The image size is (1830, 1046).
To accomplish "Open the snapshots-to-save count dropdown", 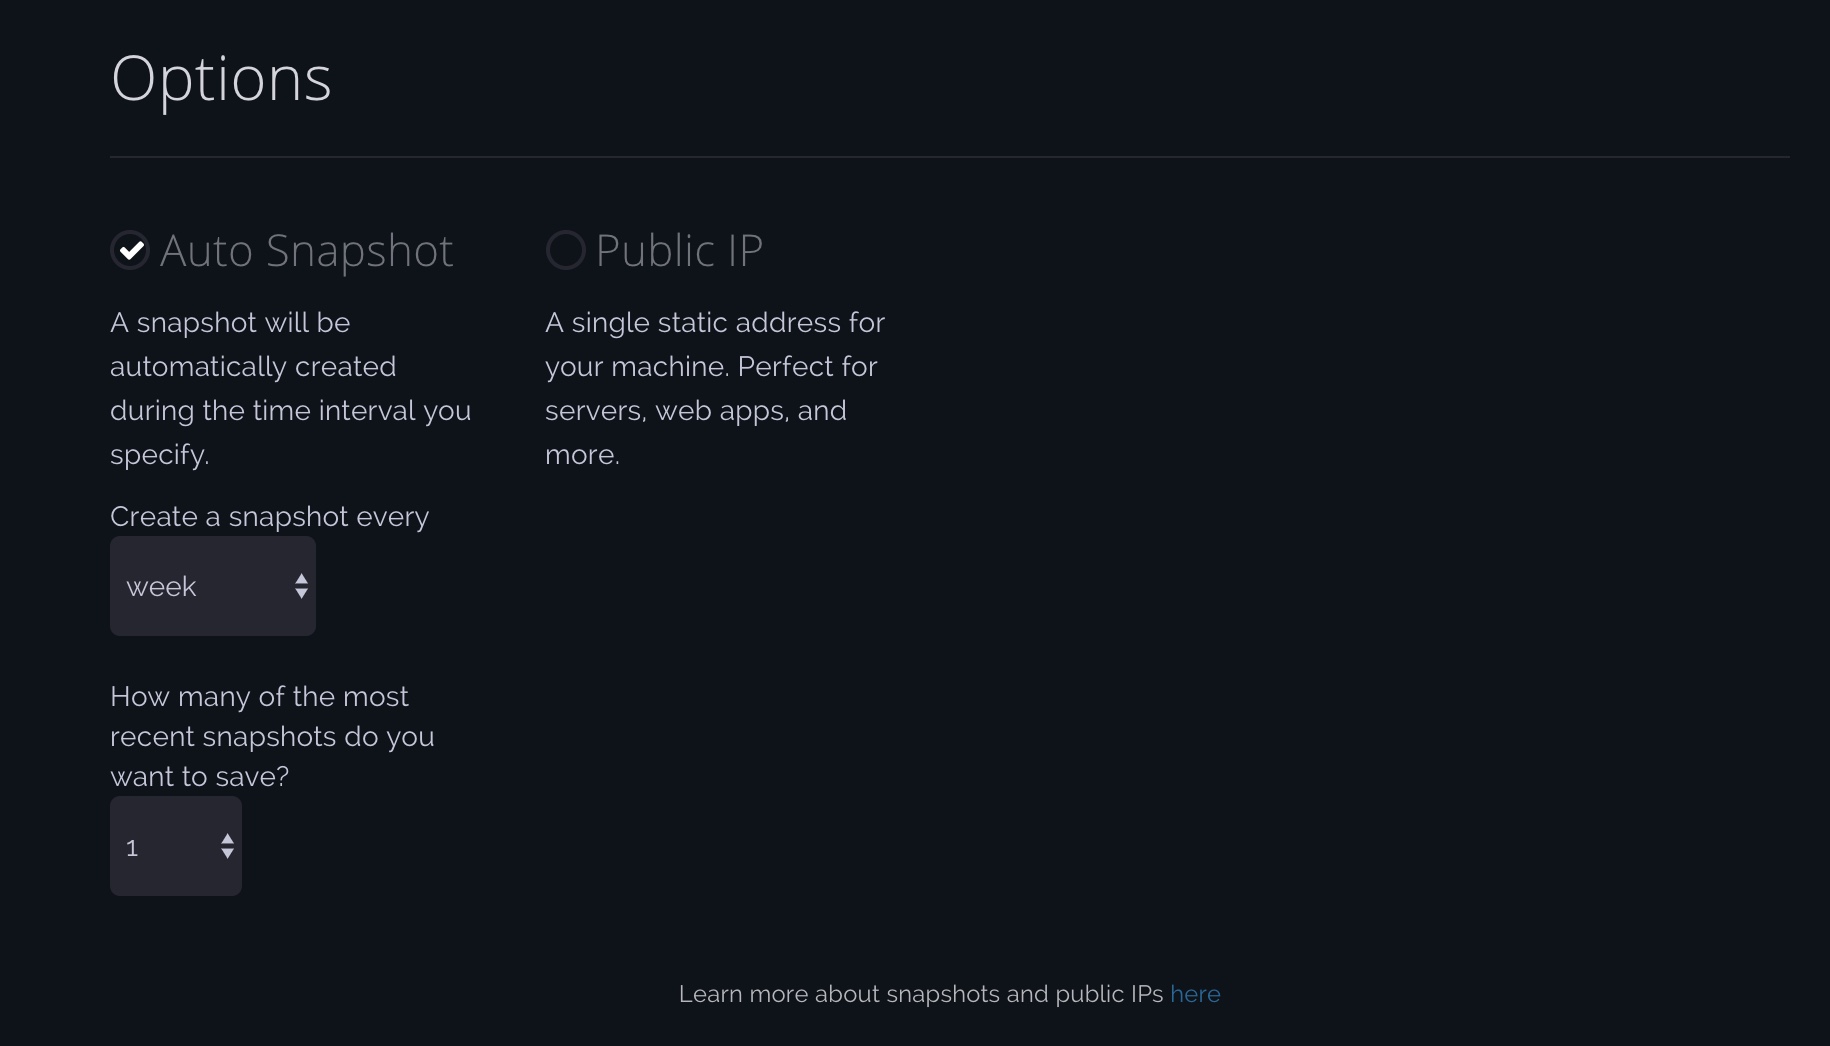I will click(x=176, y=846).
